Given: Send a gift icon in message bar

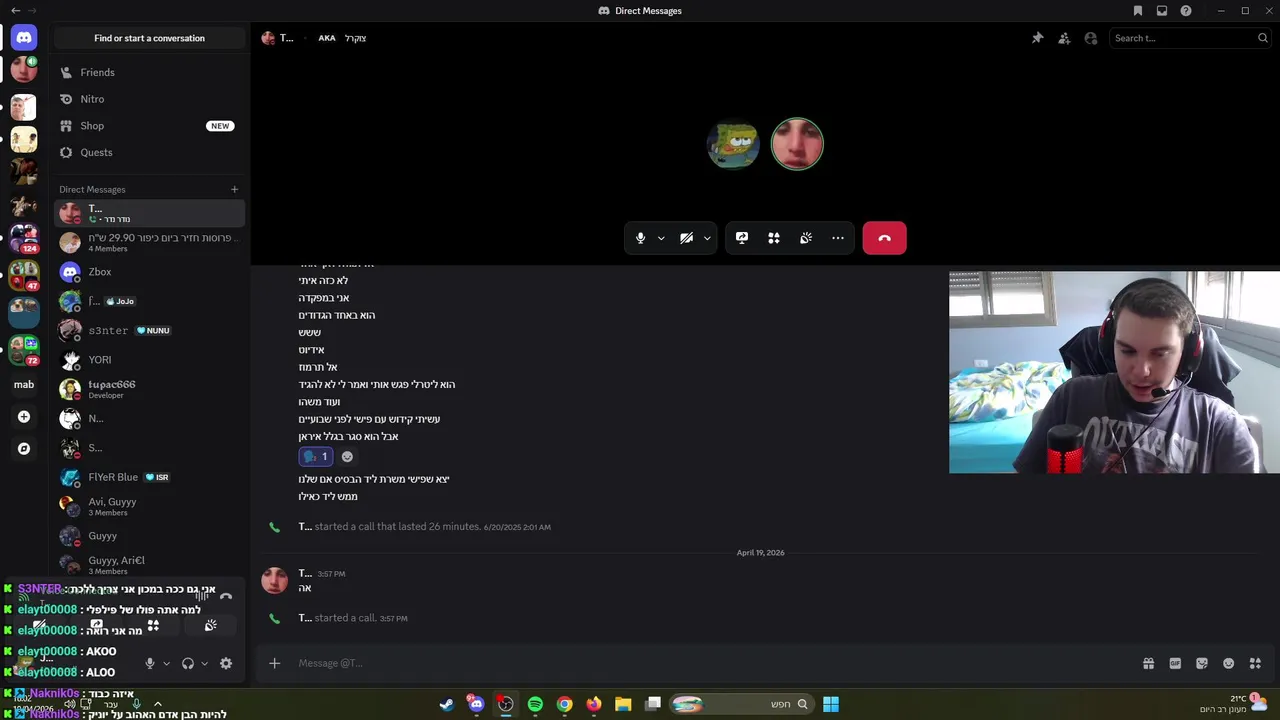Looking at the screenshot, I should [x=1148, y=663].
